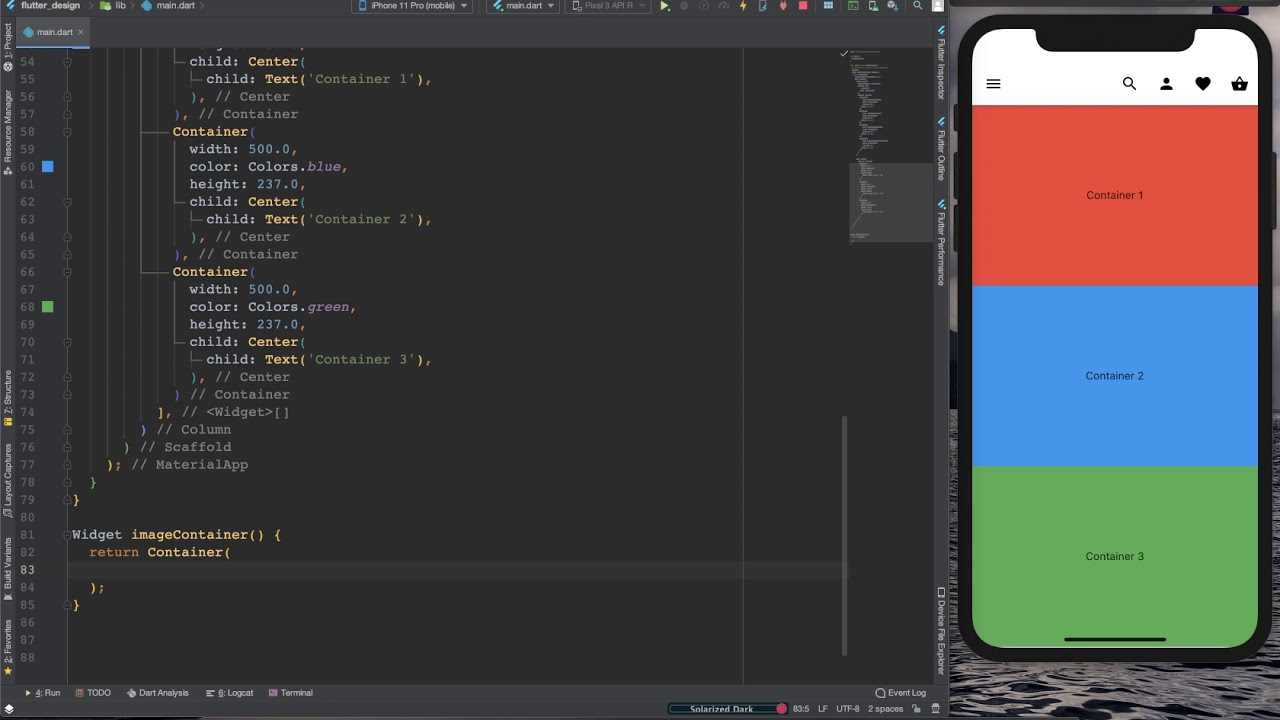This screenshot has width=1280, height=720.
Task: Open the Event Log panel
Action: [900, 693]
